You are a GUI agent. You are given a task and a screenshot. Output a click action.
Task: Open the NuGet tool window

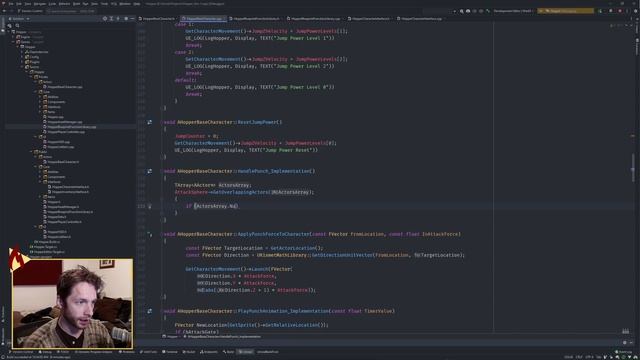point(189,352)
